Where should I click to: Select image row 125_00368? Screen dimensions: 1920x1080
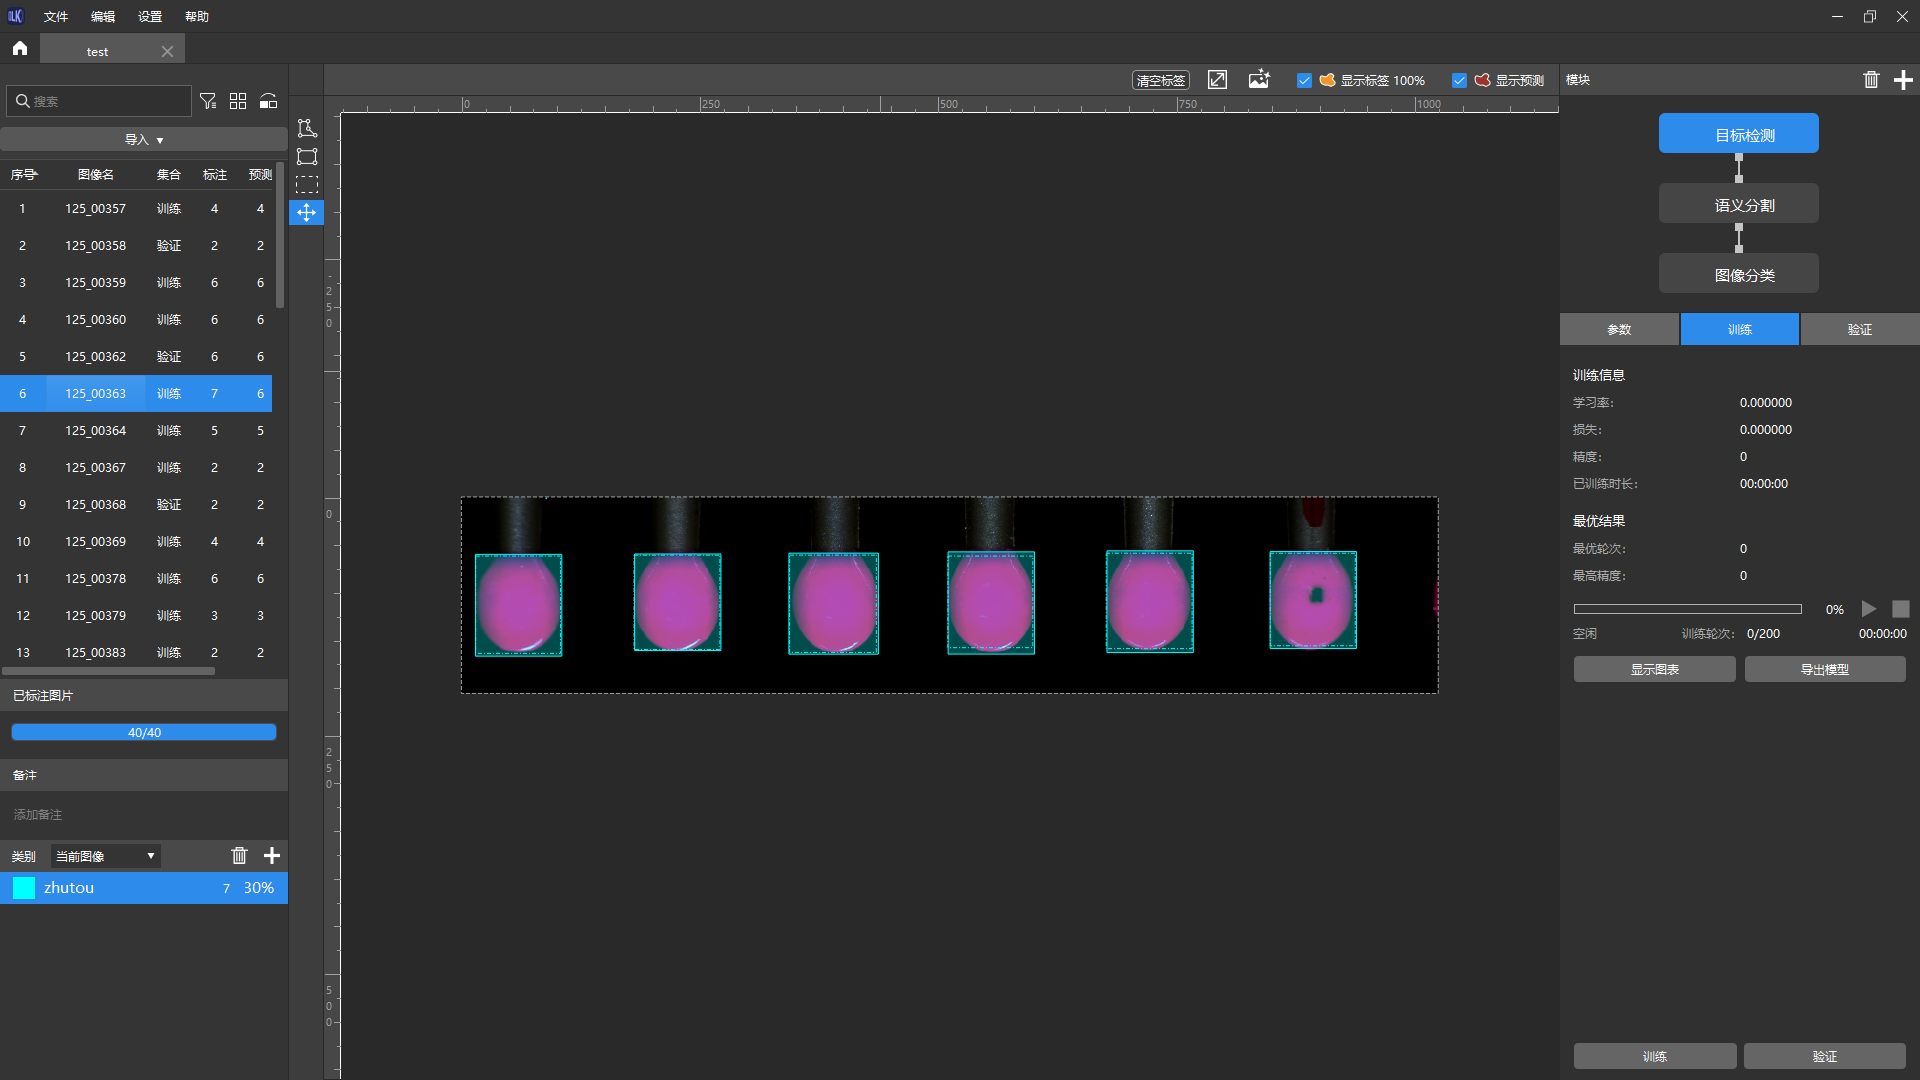pos(136,504)
